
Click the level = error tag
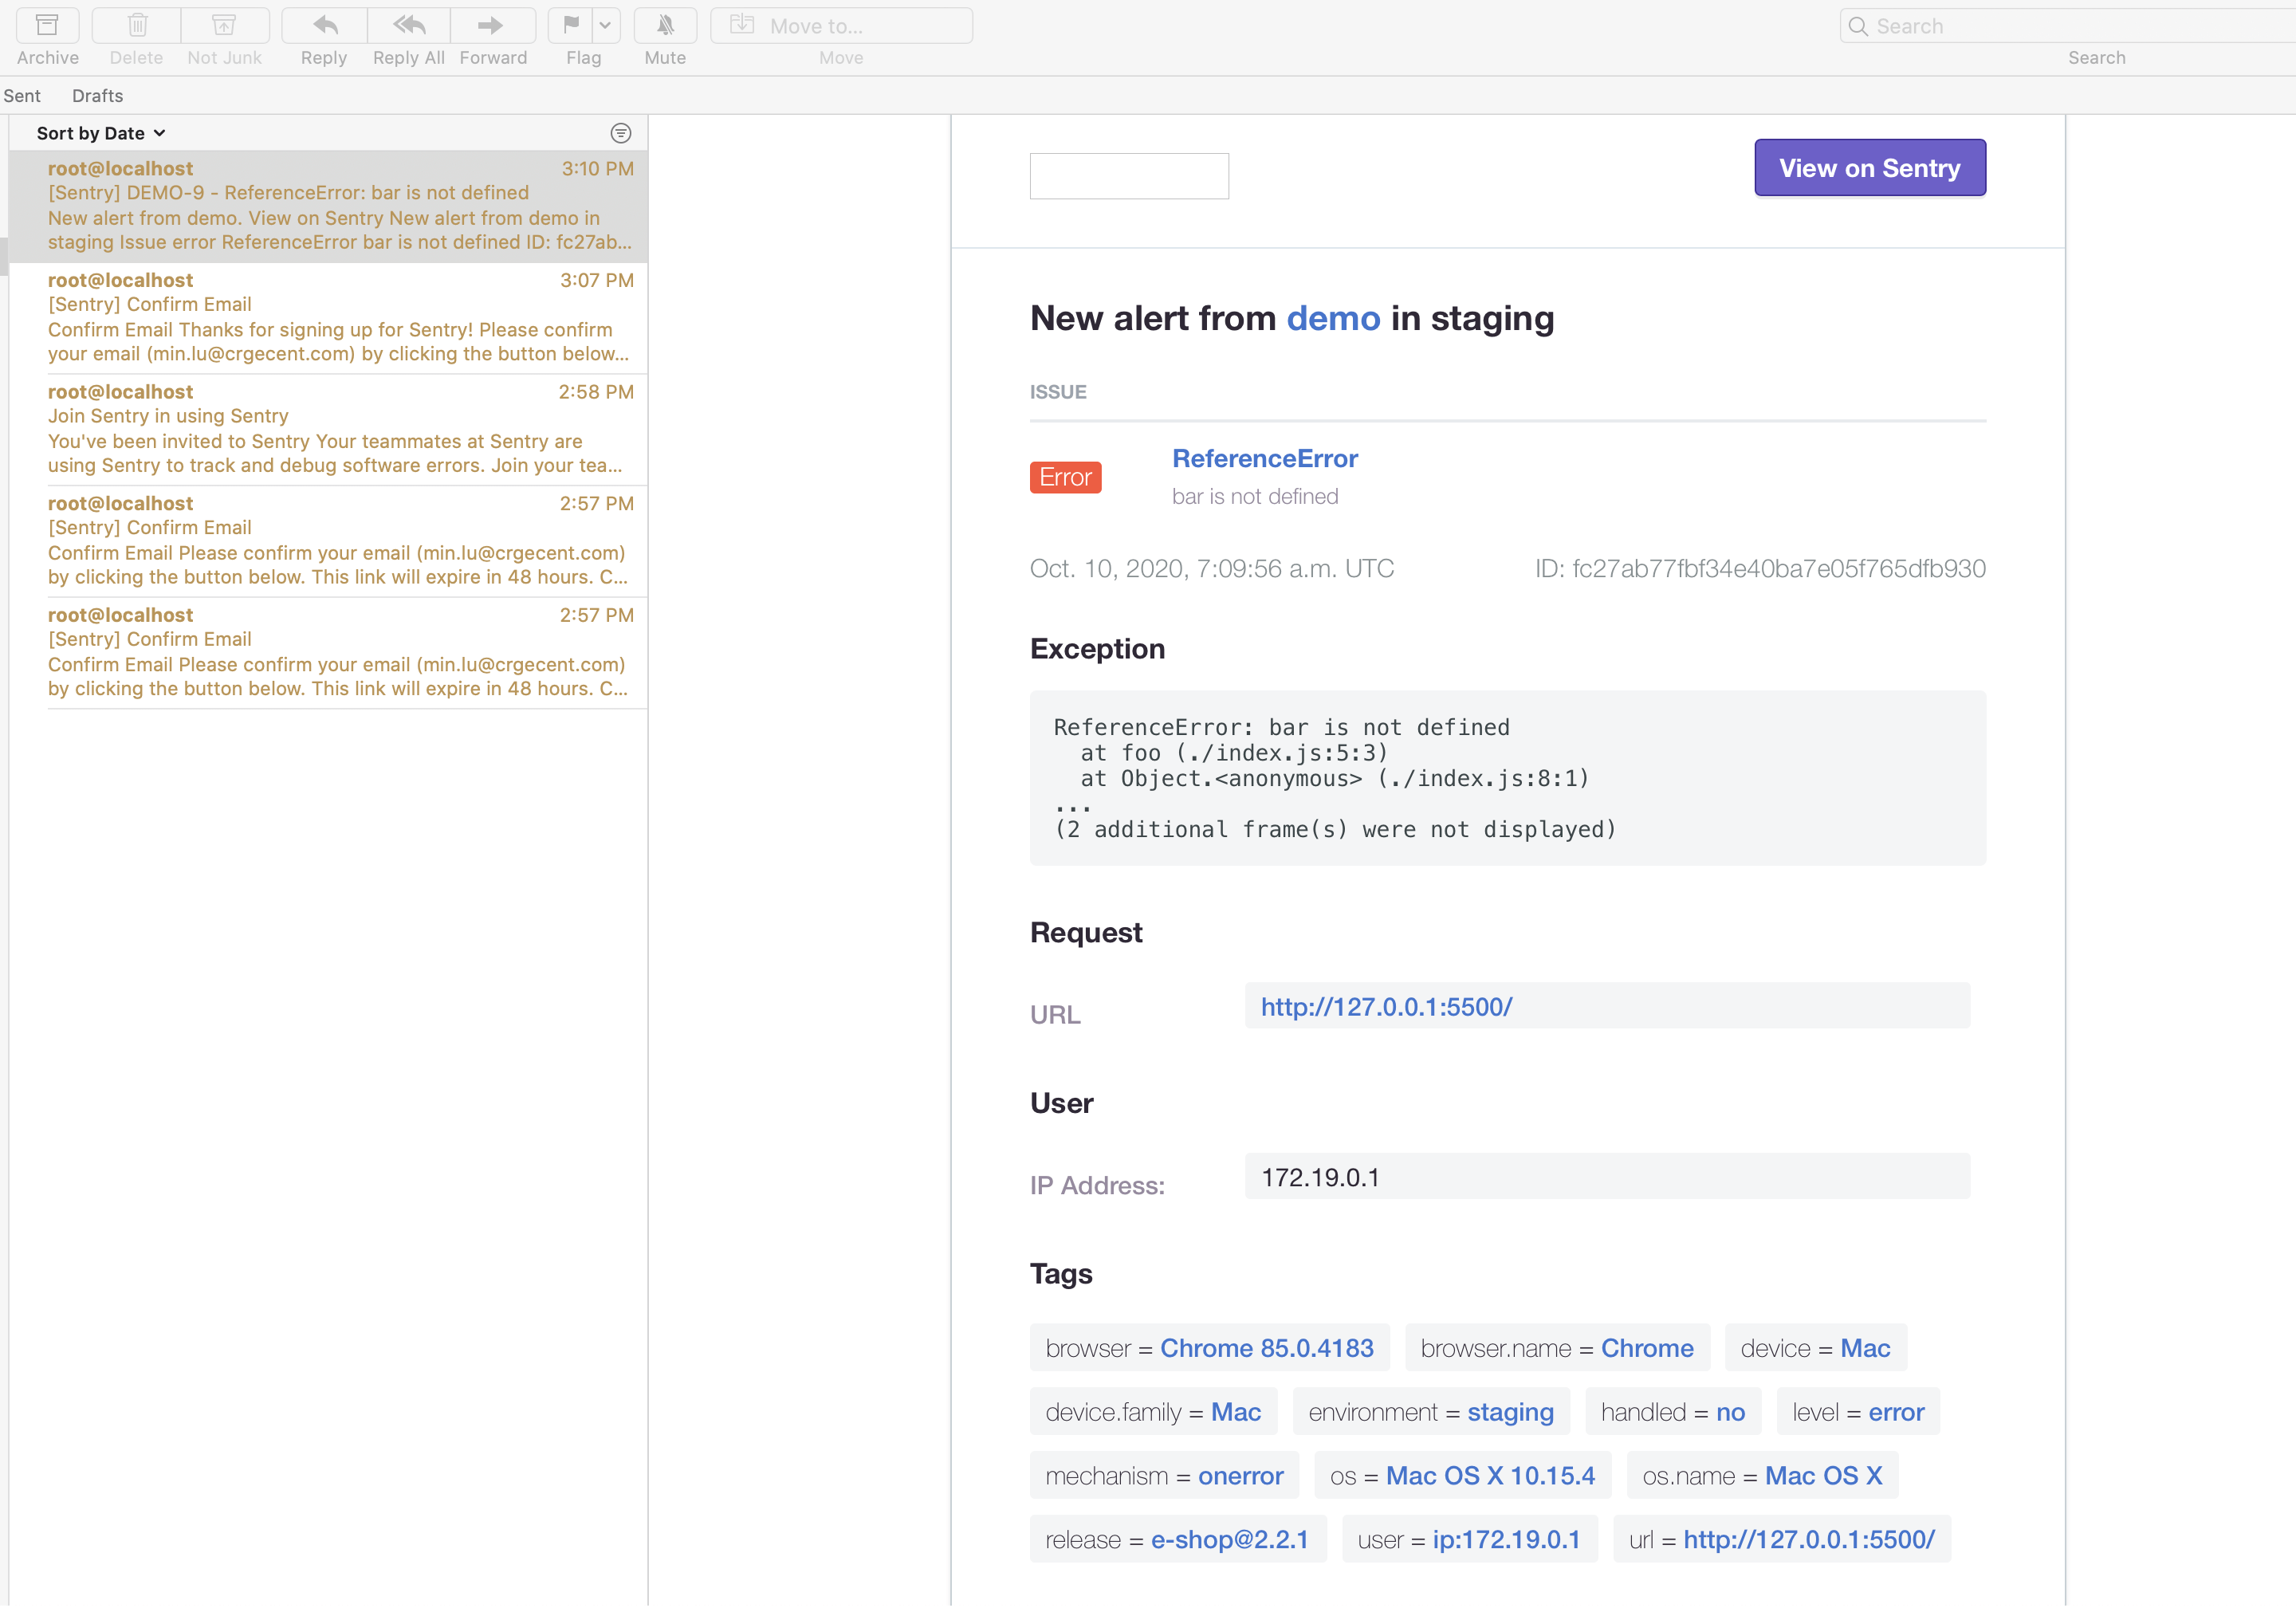[1858, 1412]
